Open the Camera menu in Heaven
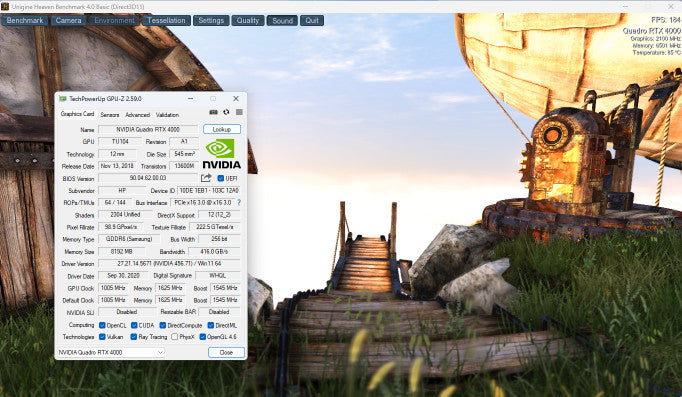Screen dimensions: 682x397 tap(68, 20)
